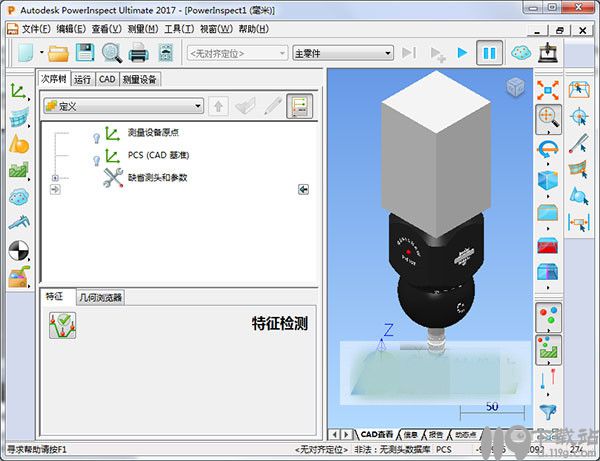Switch to the 几何浏览器 tab

click(101, 298)
